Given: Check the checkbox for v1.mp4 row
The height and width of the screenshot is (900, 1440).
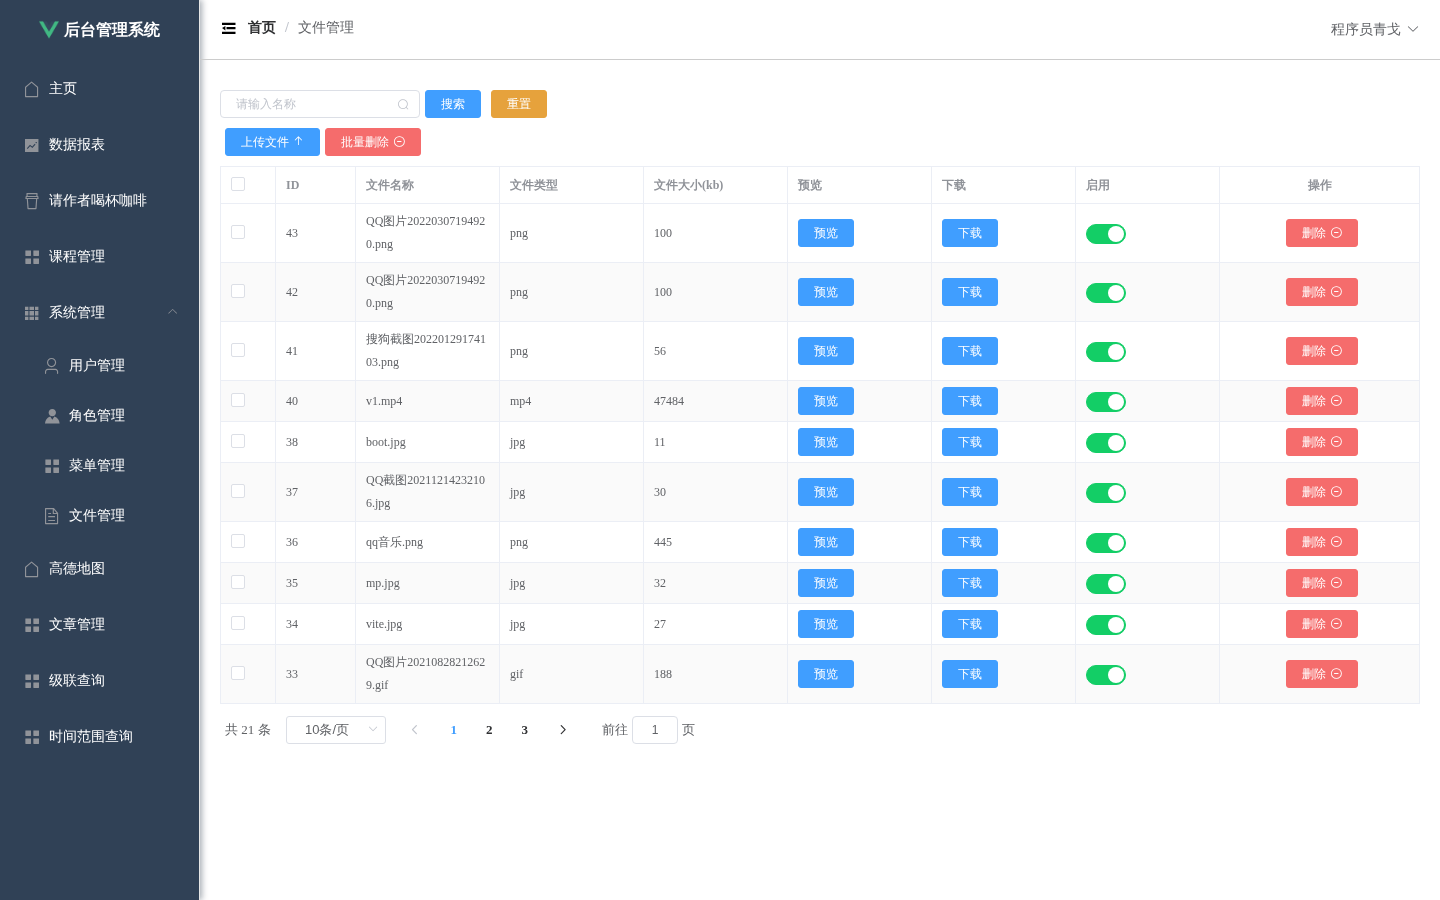Looking at the screenshot, I should pyautogui.click(x=238, y=400).
